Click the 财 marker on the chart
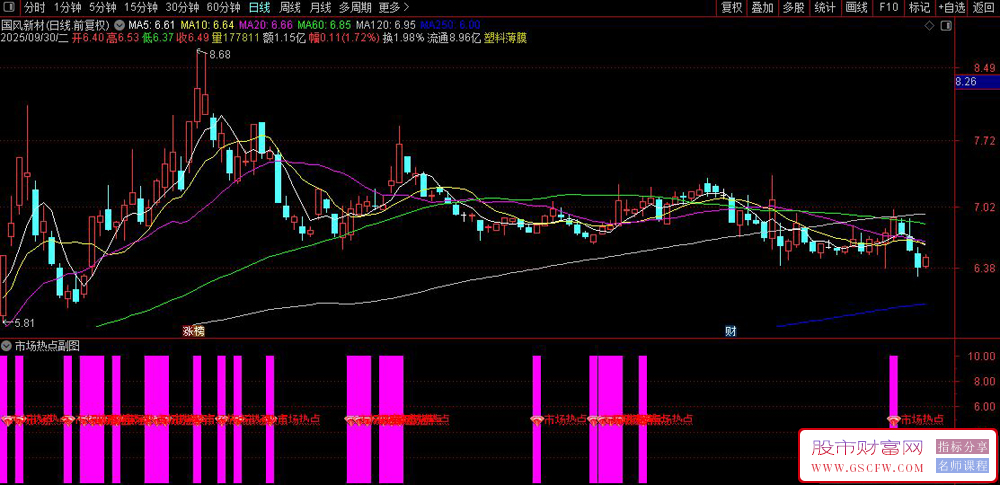Image resolution: width=1000 pixels, height=485 pixels. point(732,331)
